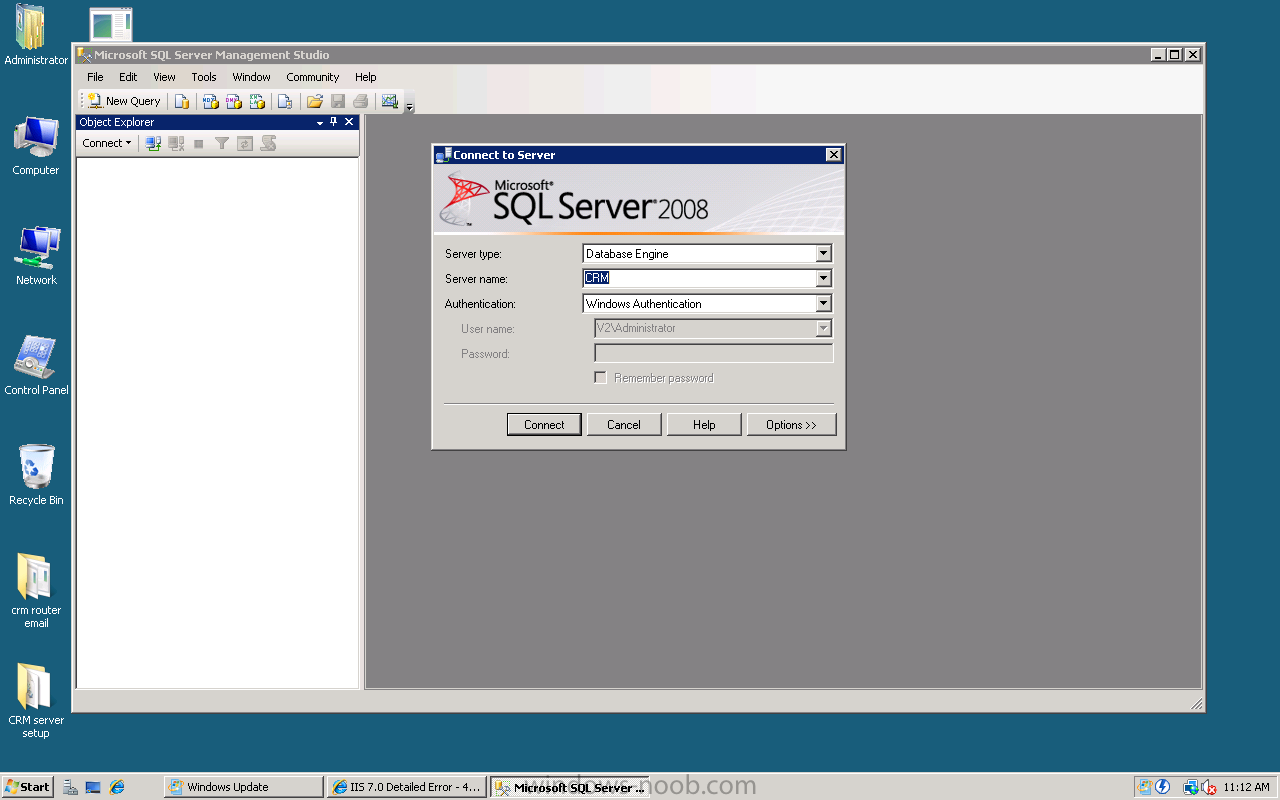The image size is (1280, 800).
Task: Expand the disabled User name dropdown
Action: click(x=824, y=329)
